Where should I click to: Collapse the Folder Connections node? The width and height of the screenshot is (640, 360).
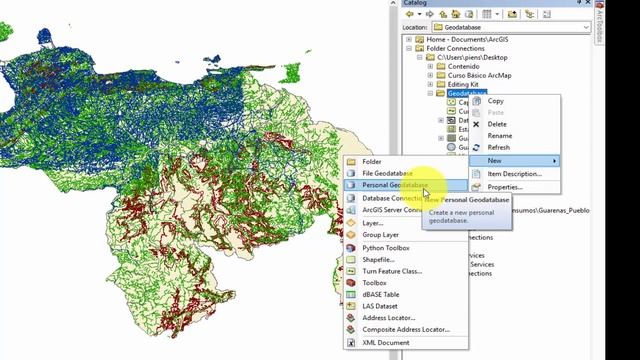pyautogui.click(x=409, y=48)
